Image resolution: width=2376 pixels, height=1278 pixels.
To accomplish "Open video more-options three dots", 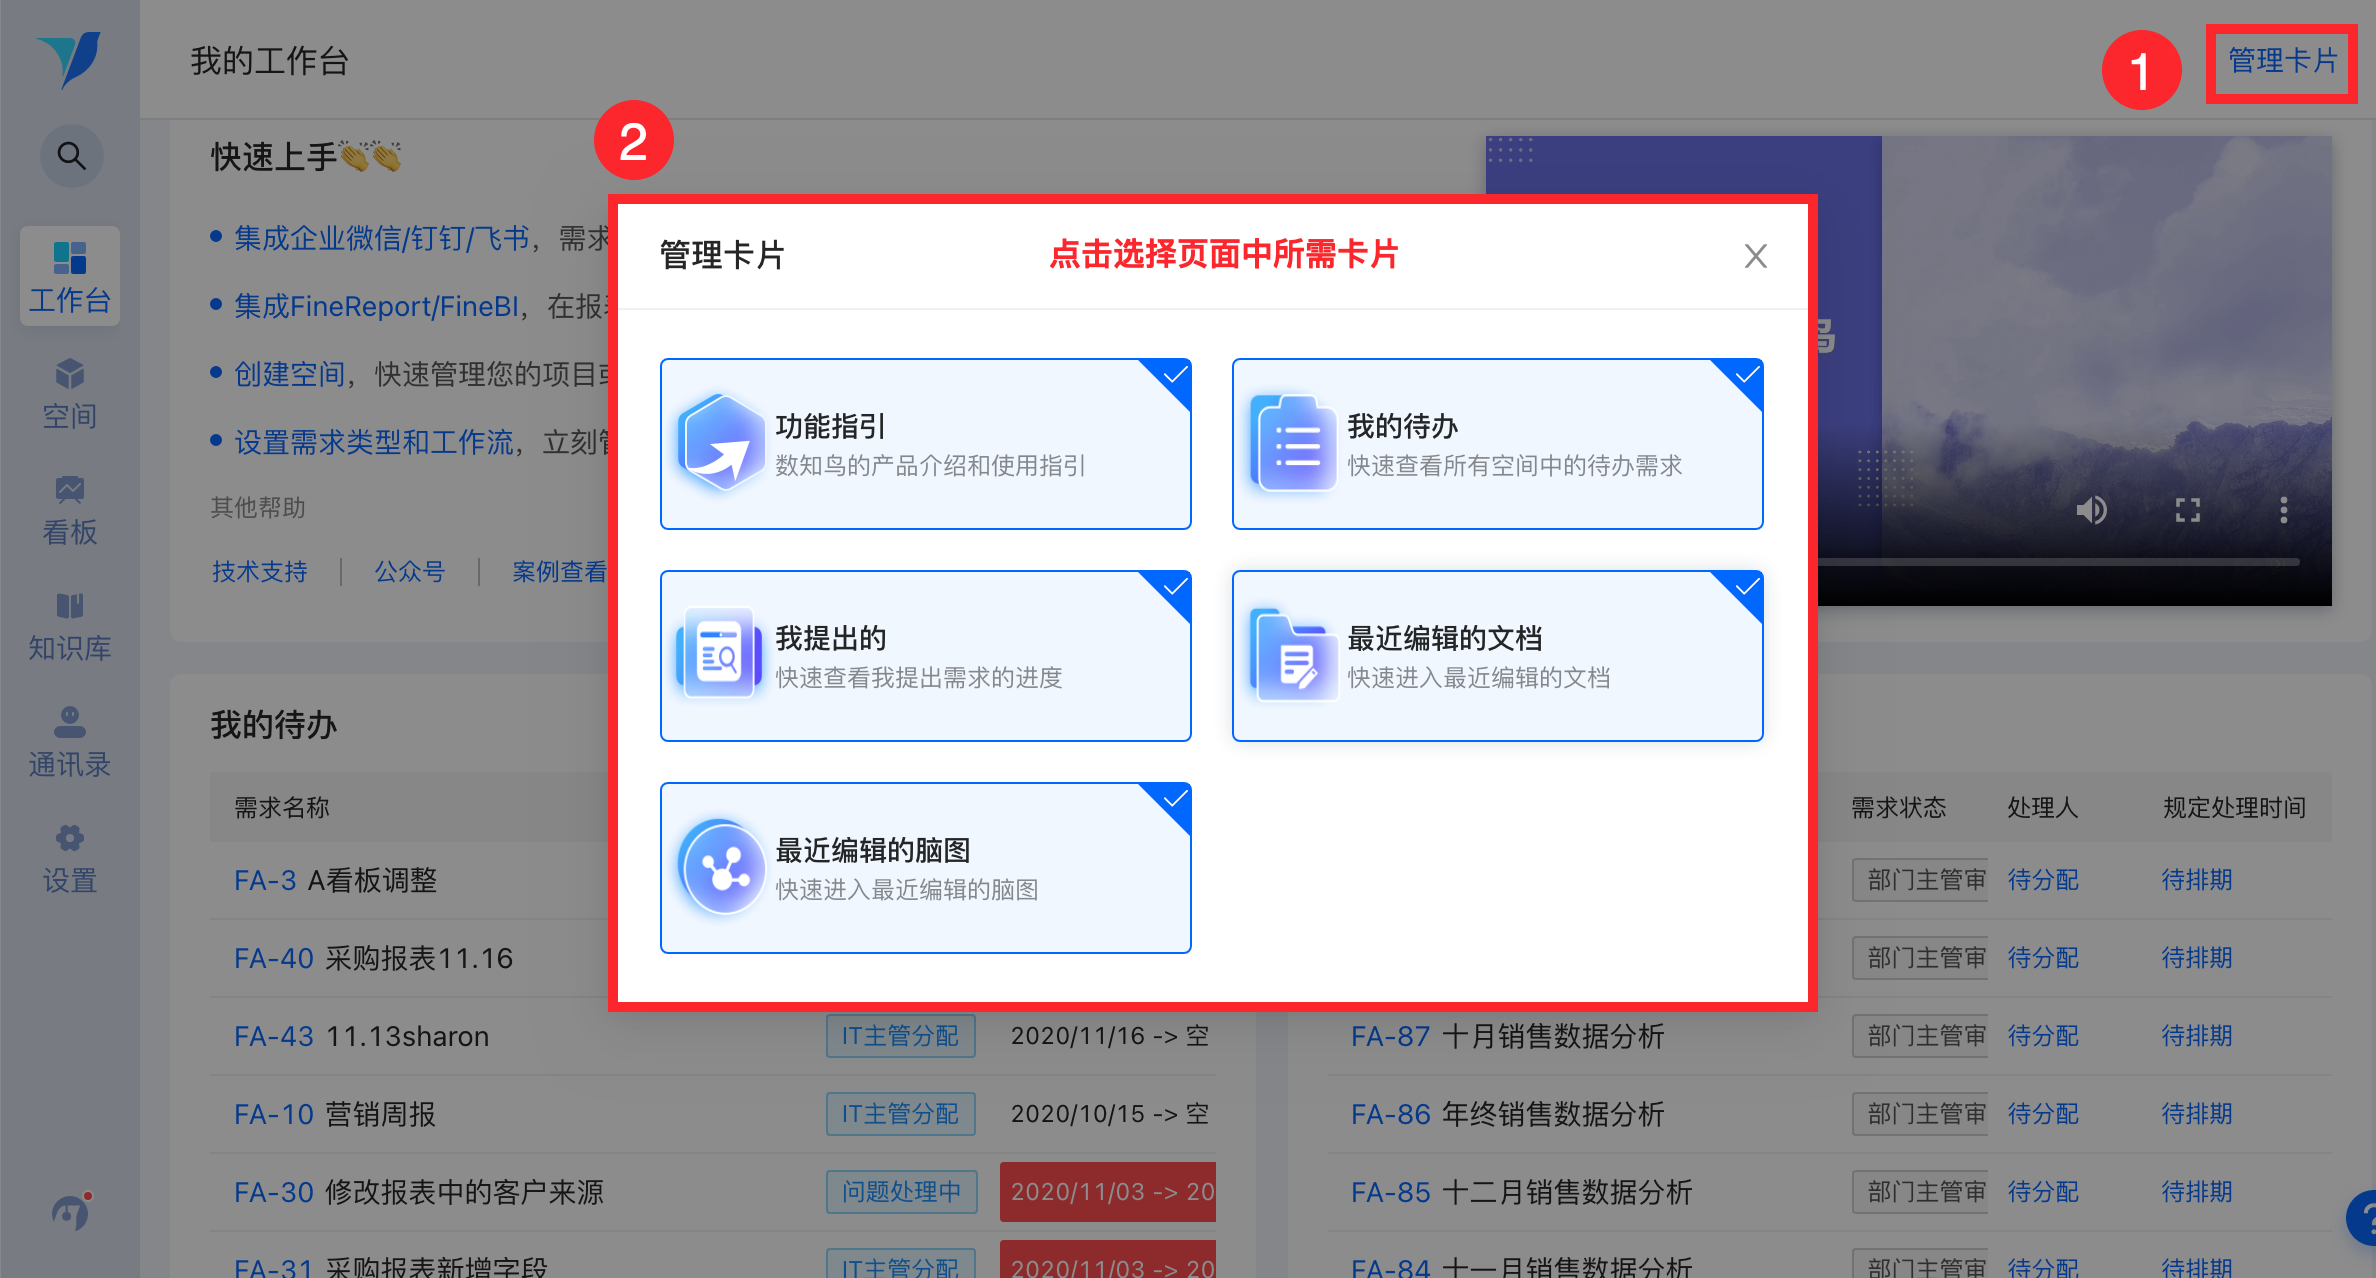I will click(2283, 510).
